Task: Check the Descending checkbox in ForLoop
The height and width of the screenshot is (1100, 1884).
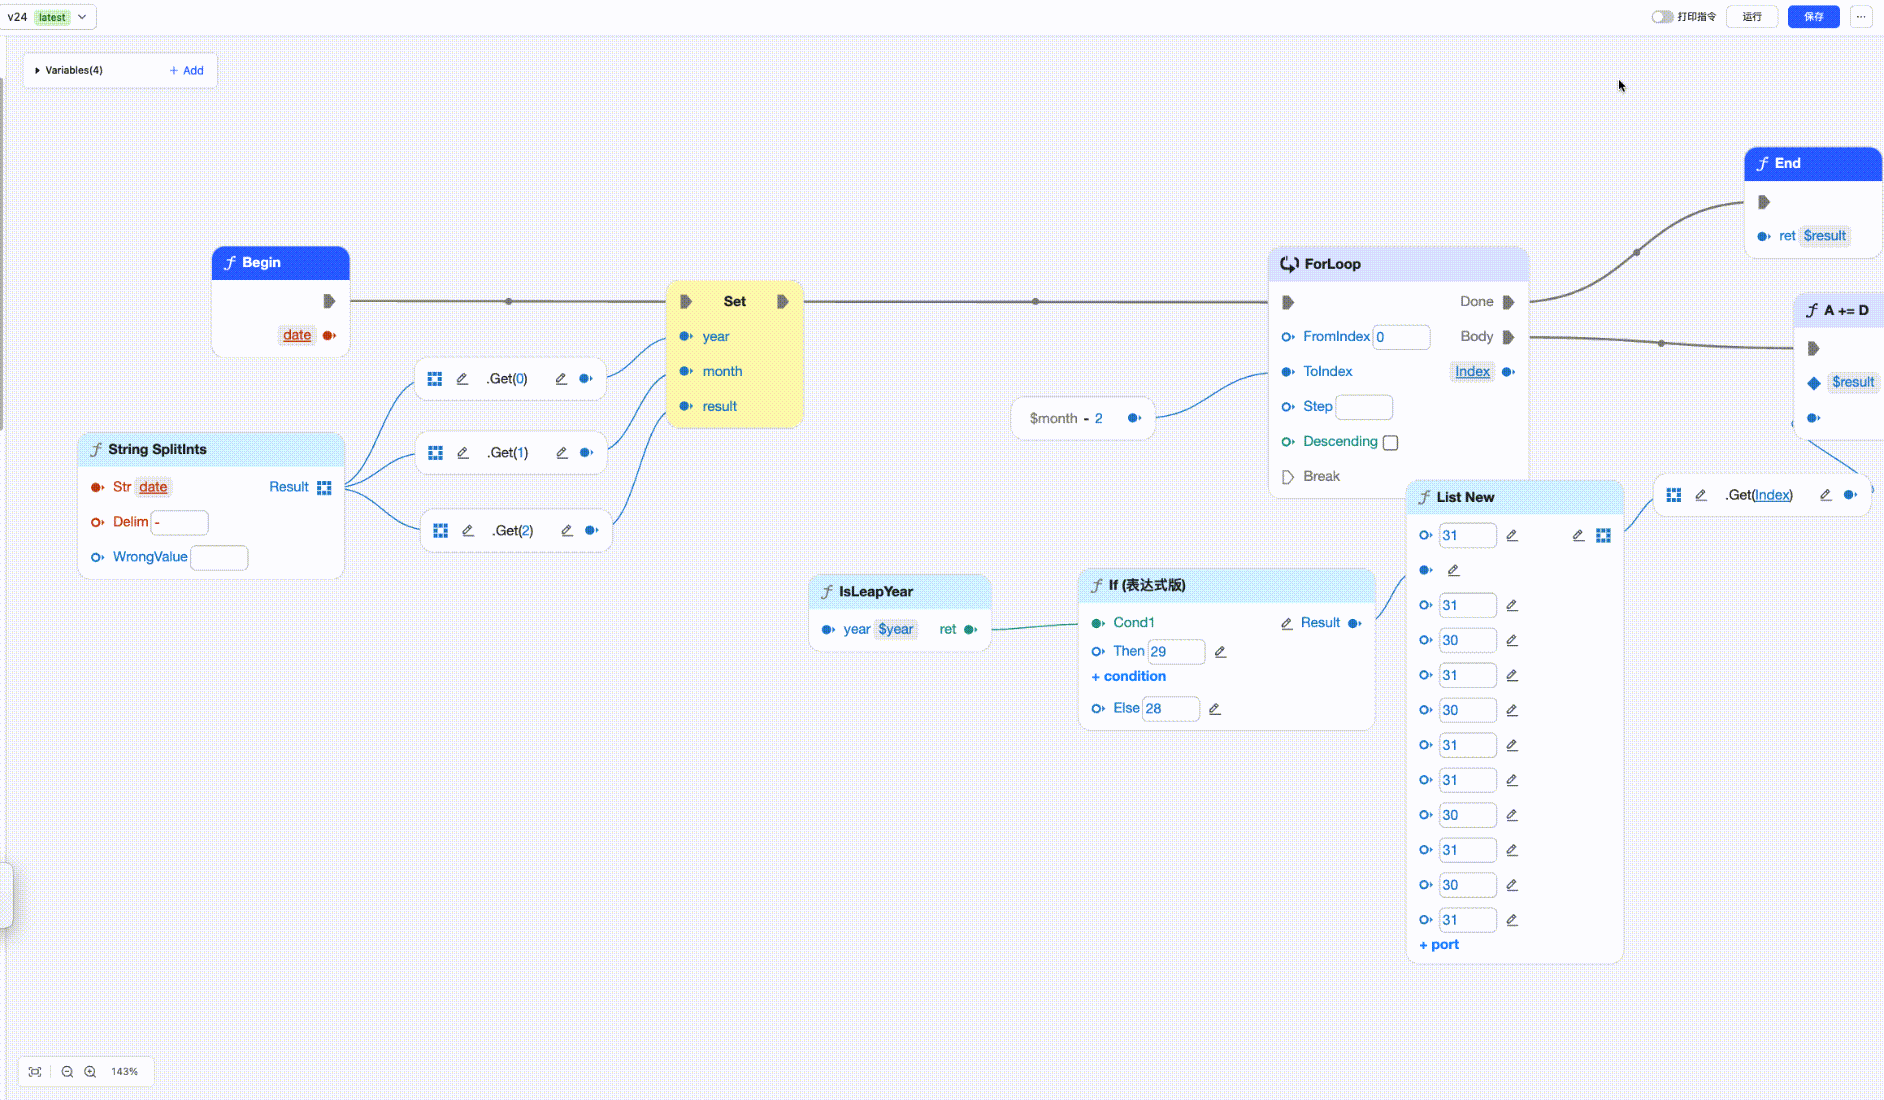Action: click(1390, 442)
